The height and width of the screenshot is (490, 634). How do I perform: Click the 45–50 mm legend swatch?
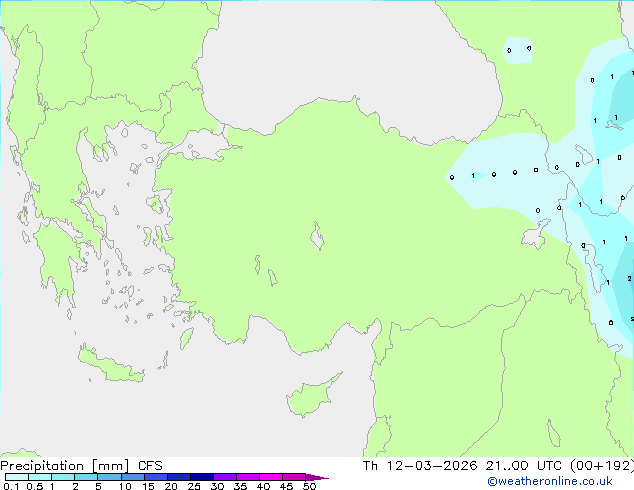tap(294, 477)
